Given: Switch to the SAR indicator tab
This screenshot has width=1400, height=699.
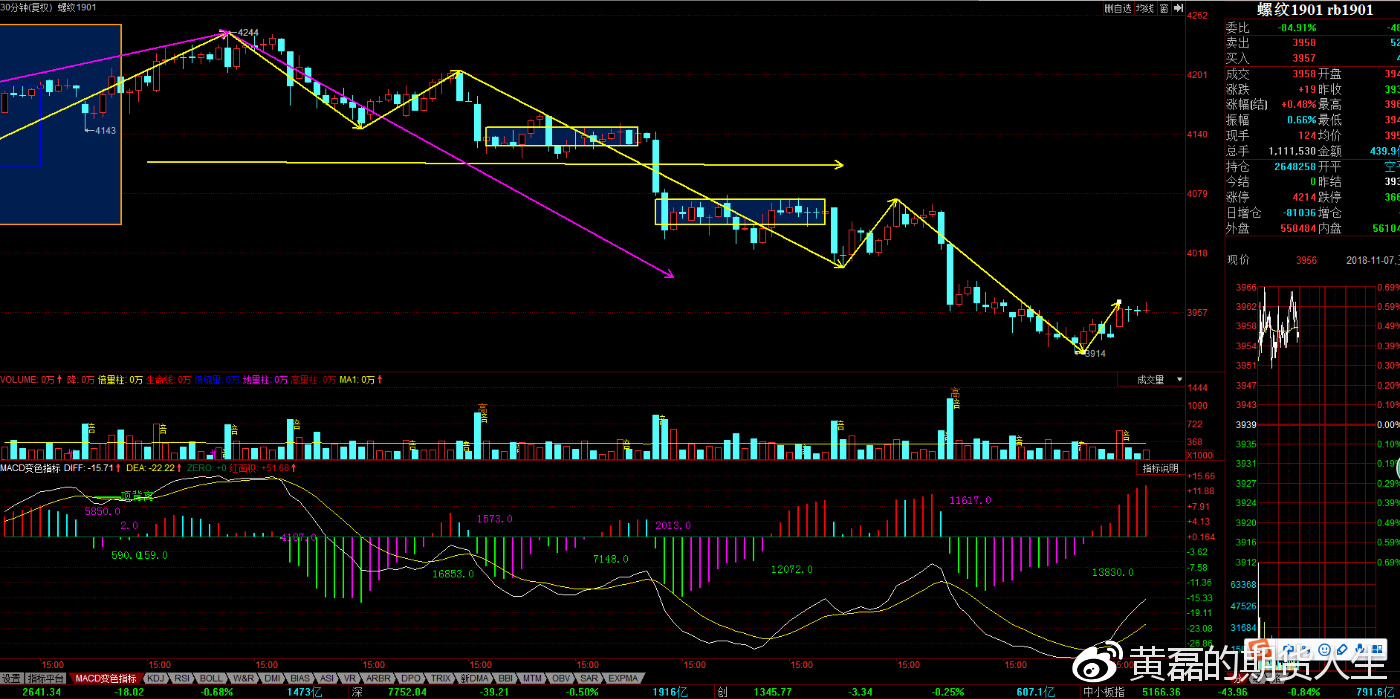Looking at the screenshot, I should (590, 678).
